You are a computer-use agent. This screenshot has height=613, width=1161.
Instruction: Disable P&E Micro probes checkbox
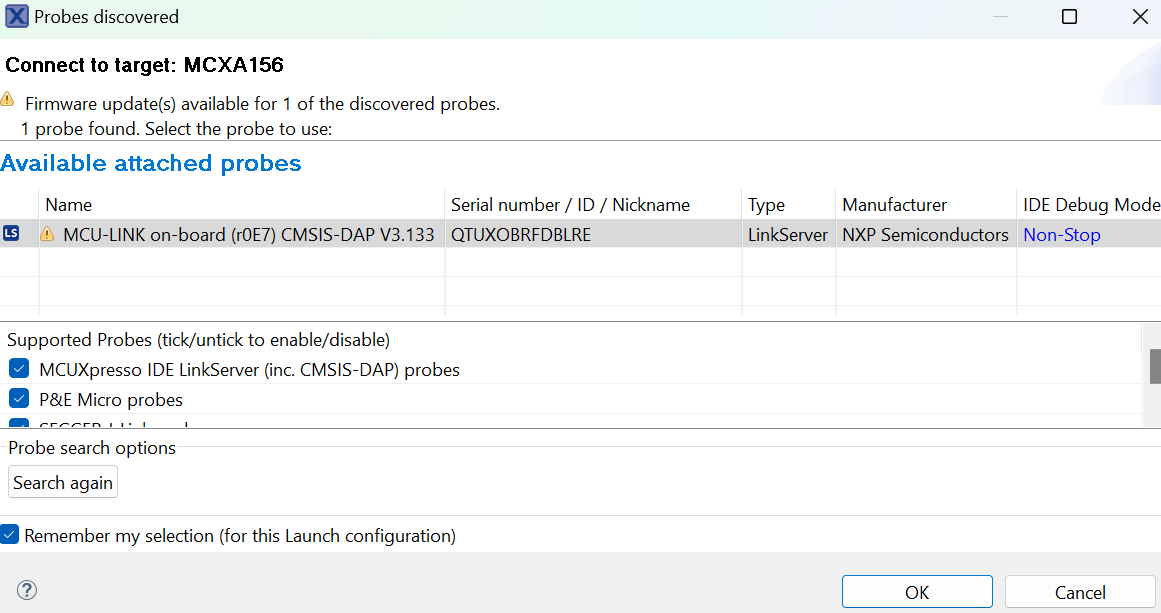[19, 399]
